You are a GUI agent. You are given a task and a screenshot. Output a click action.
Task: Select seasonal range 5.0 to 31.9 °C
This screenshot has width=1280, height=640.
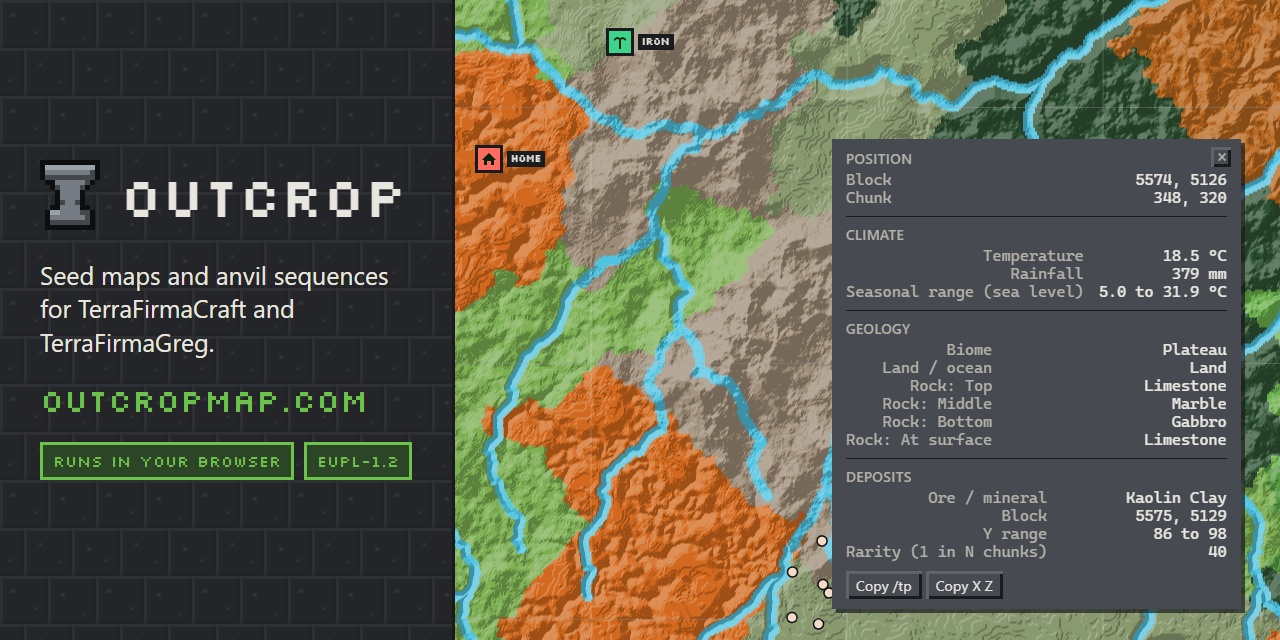click(1162, 292)
